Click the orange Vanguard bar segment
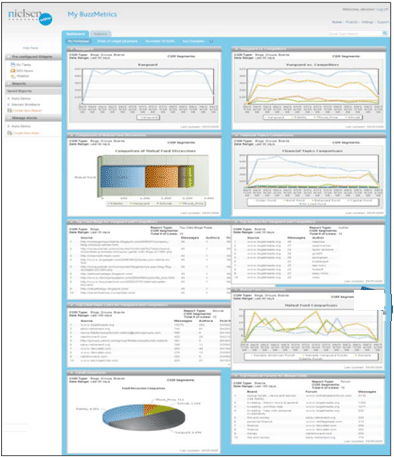 (x=162, y=177)
